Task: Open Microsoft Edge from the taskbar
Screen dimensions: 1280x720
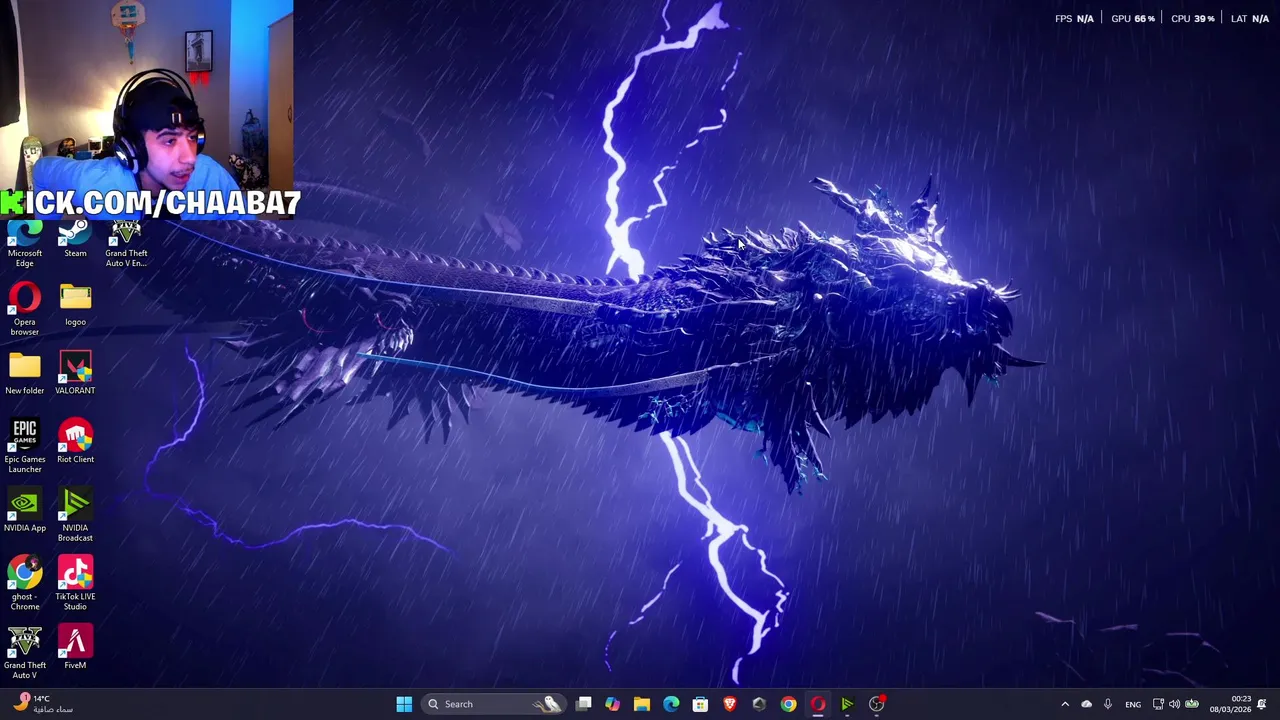Action: click(x=671, y=704)
